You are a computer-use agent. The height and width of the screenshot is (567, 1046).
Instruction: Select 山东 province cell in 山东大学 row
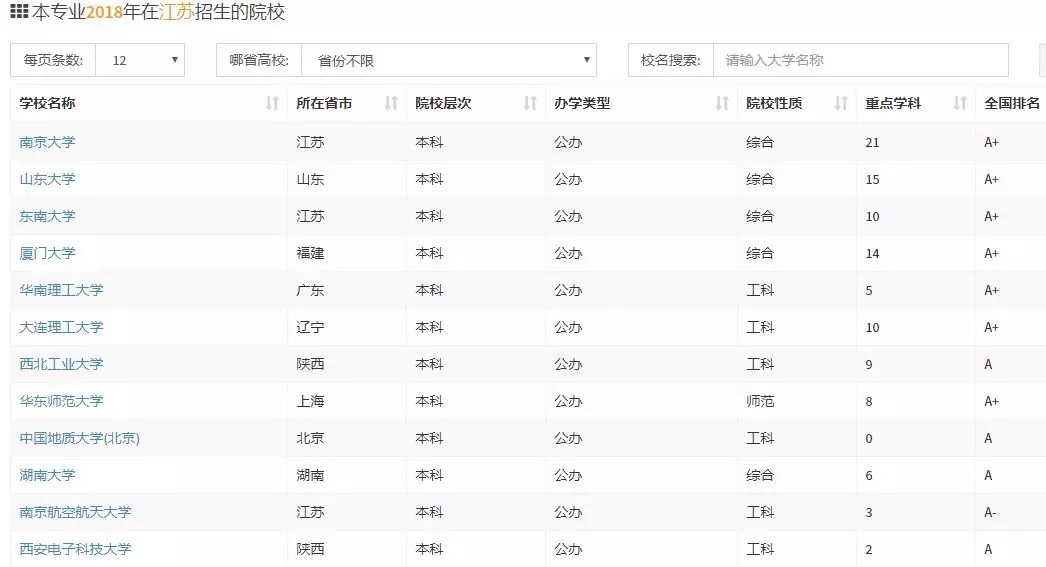click(310, 179)
